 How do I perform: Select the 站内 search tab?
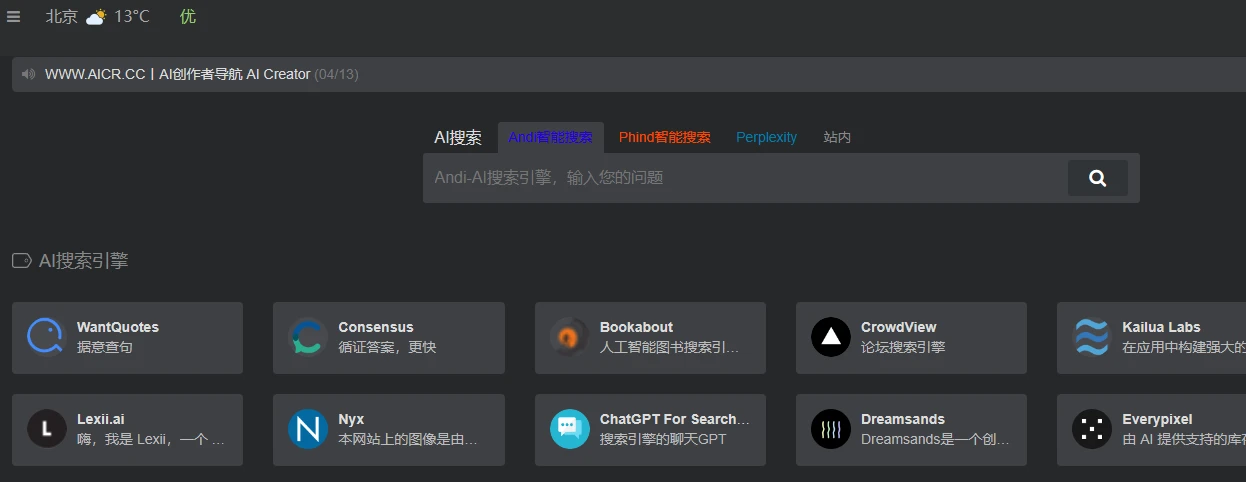[837, 138]
